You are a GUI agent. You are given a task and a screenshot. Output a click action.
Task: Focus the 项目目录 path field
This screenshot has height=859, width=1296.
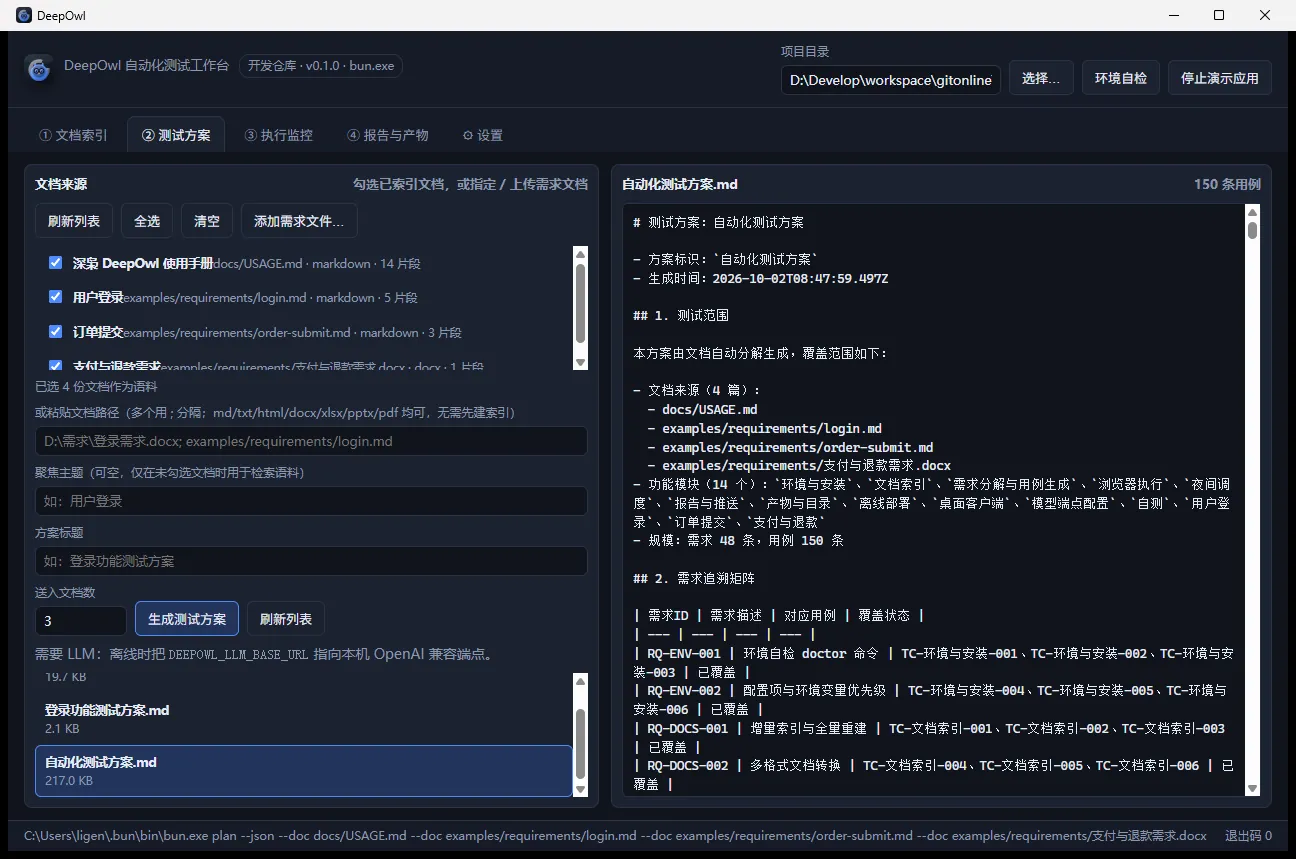tap(891, 79)
